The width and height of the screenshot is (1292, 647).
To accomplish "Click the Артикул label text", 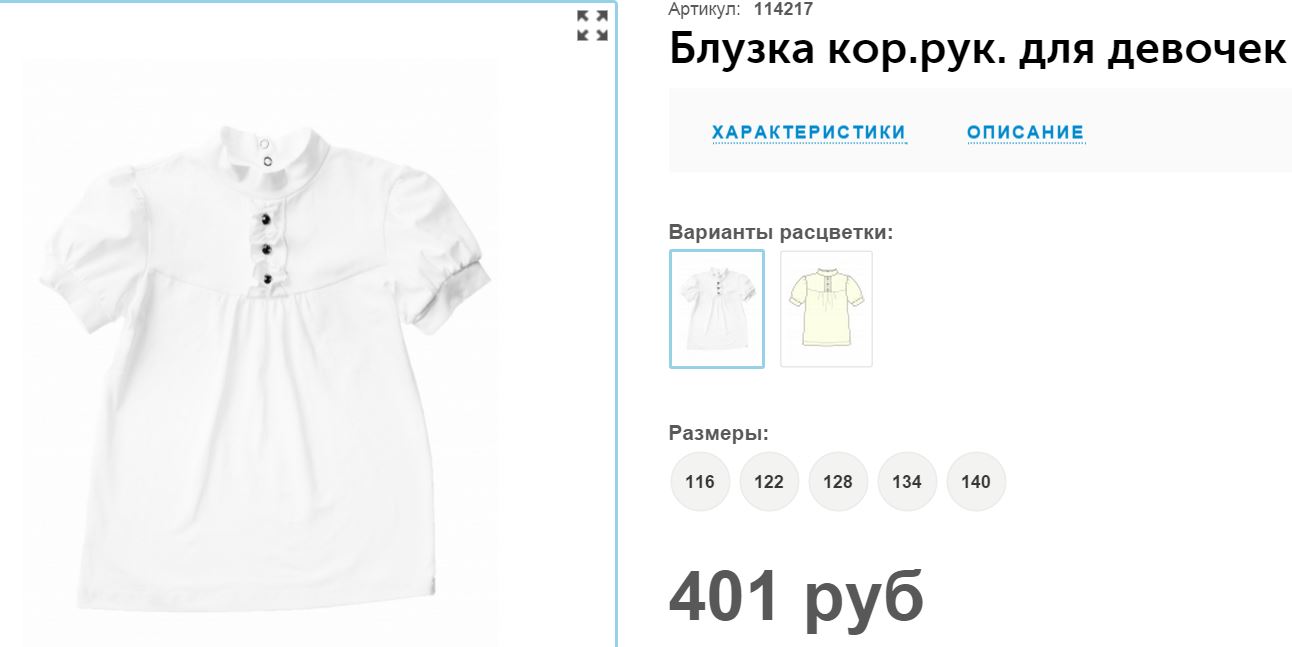I will click(704, 9).
